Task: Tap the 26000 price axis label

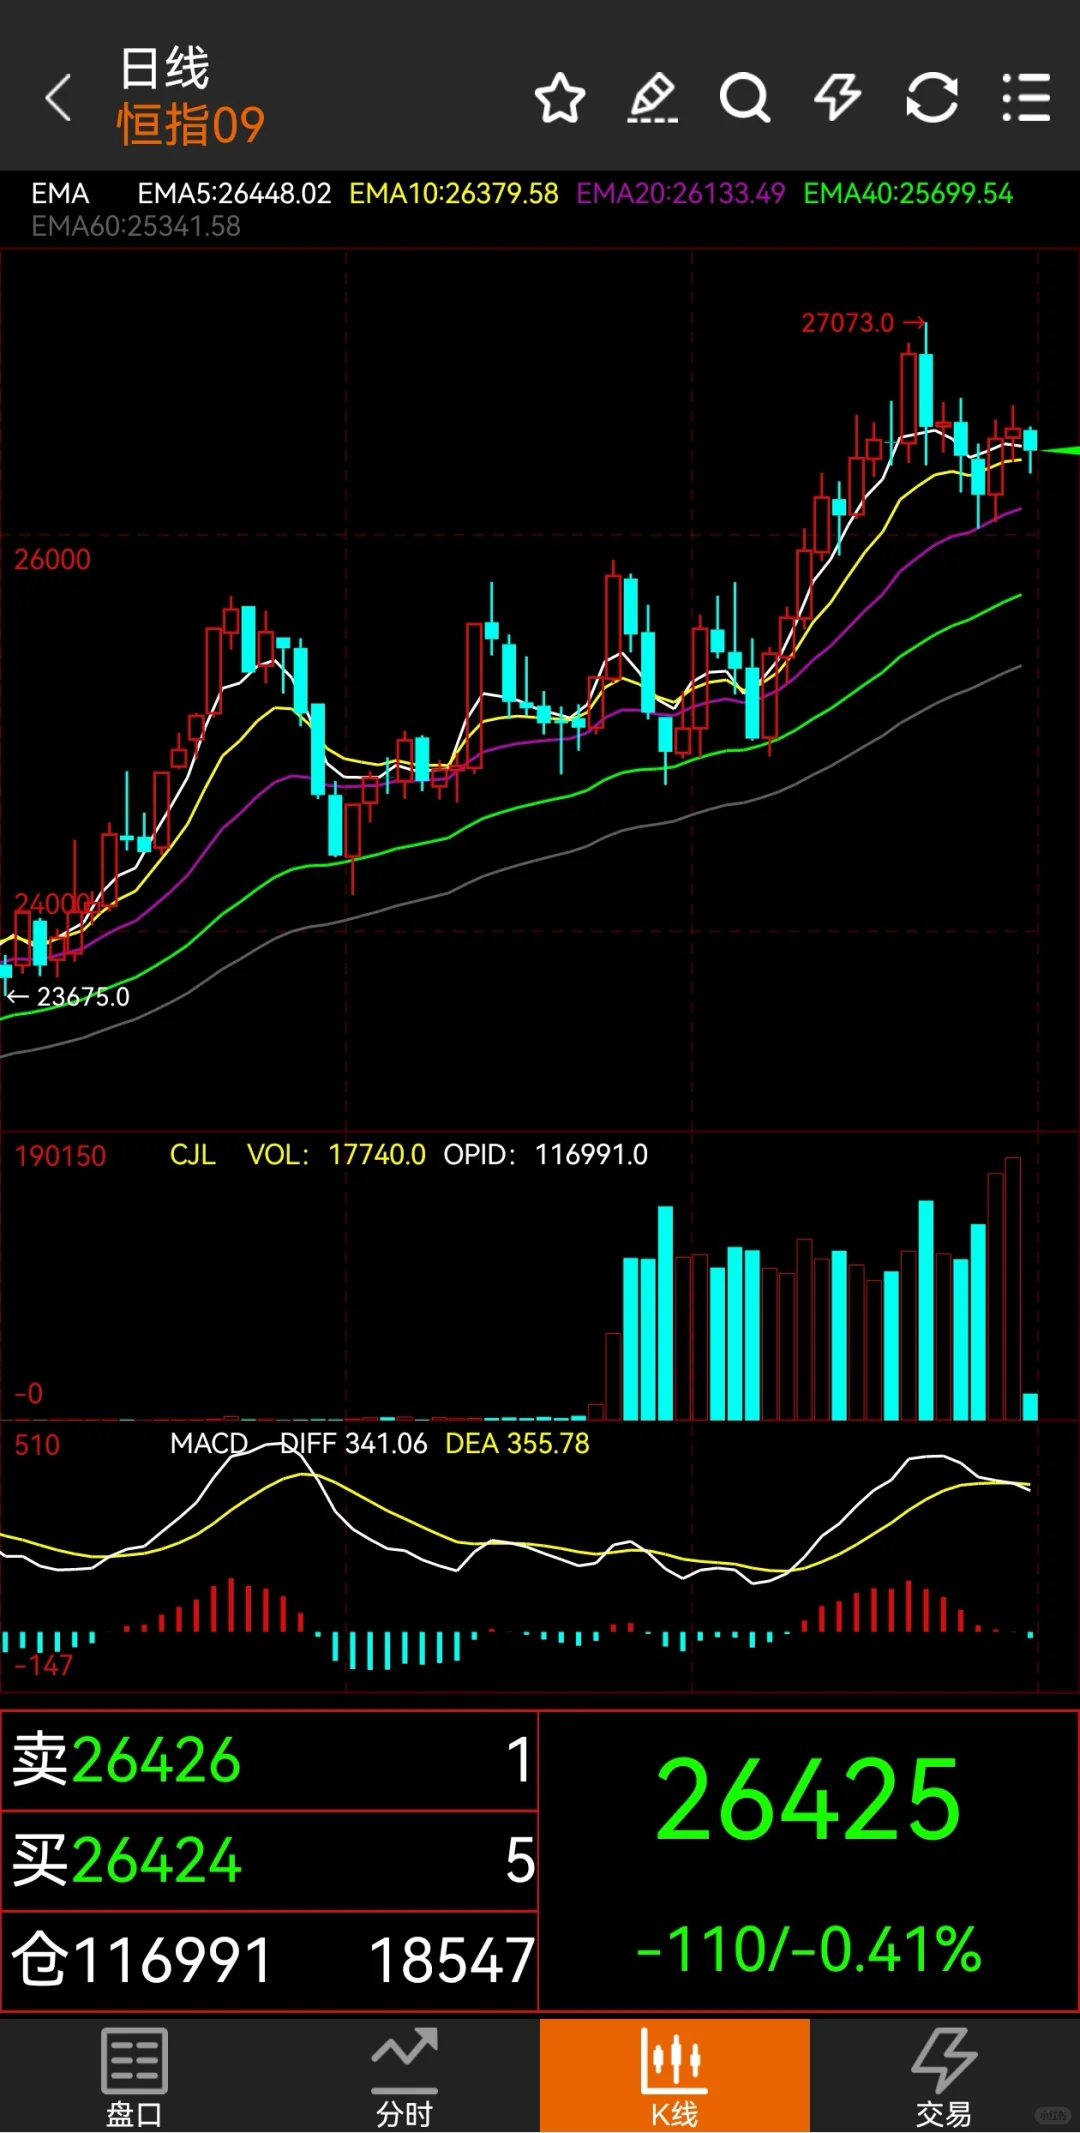Action: coord(52,559)
